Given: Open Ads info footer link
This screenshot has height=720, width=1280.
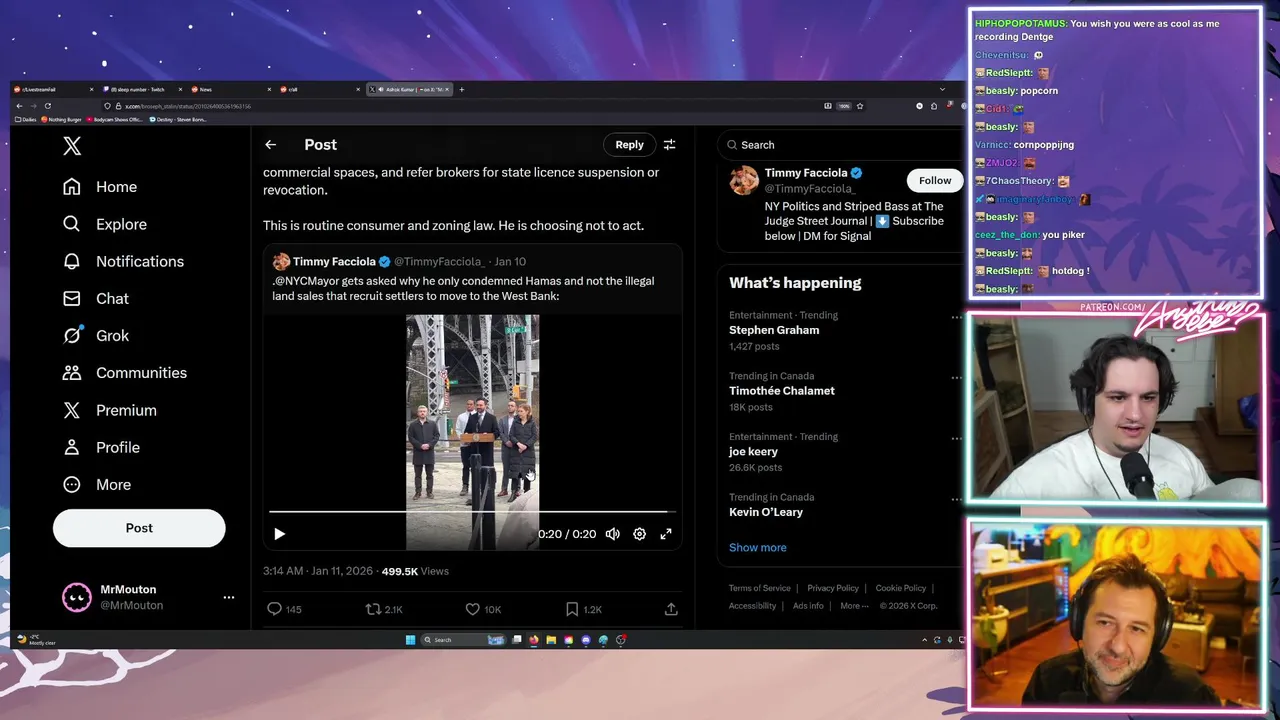Looking at the screenshot, I should click(x=808, y=605).
